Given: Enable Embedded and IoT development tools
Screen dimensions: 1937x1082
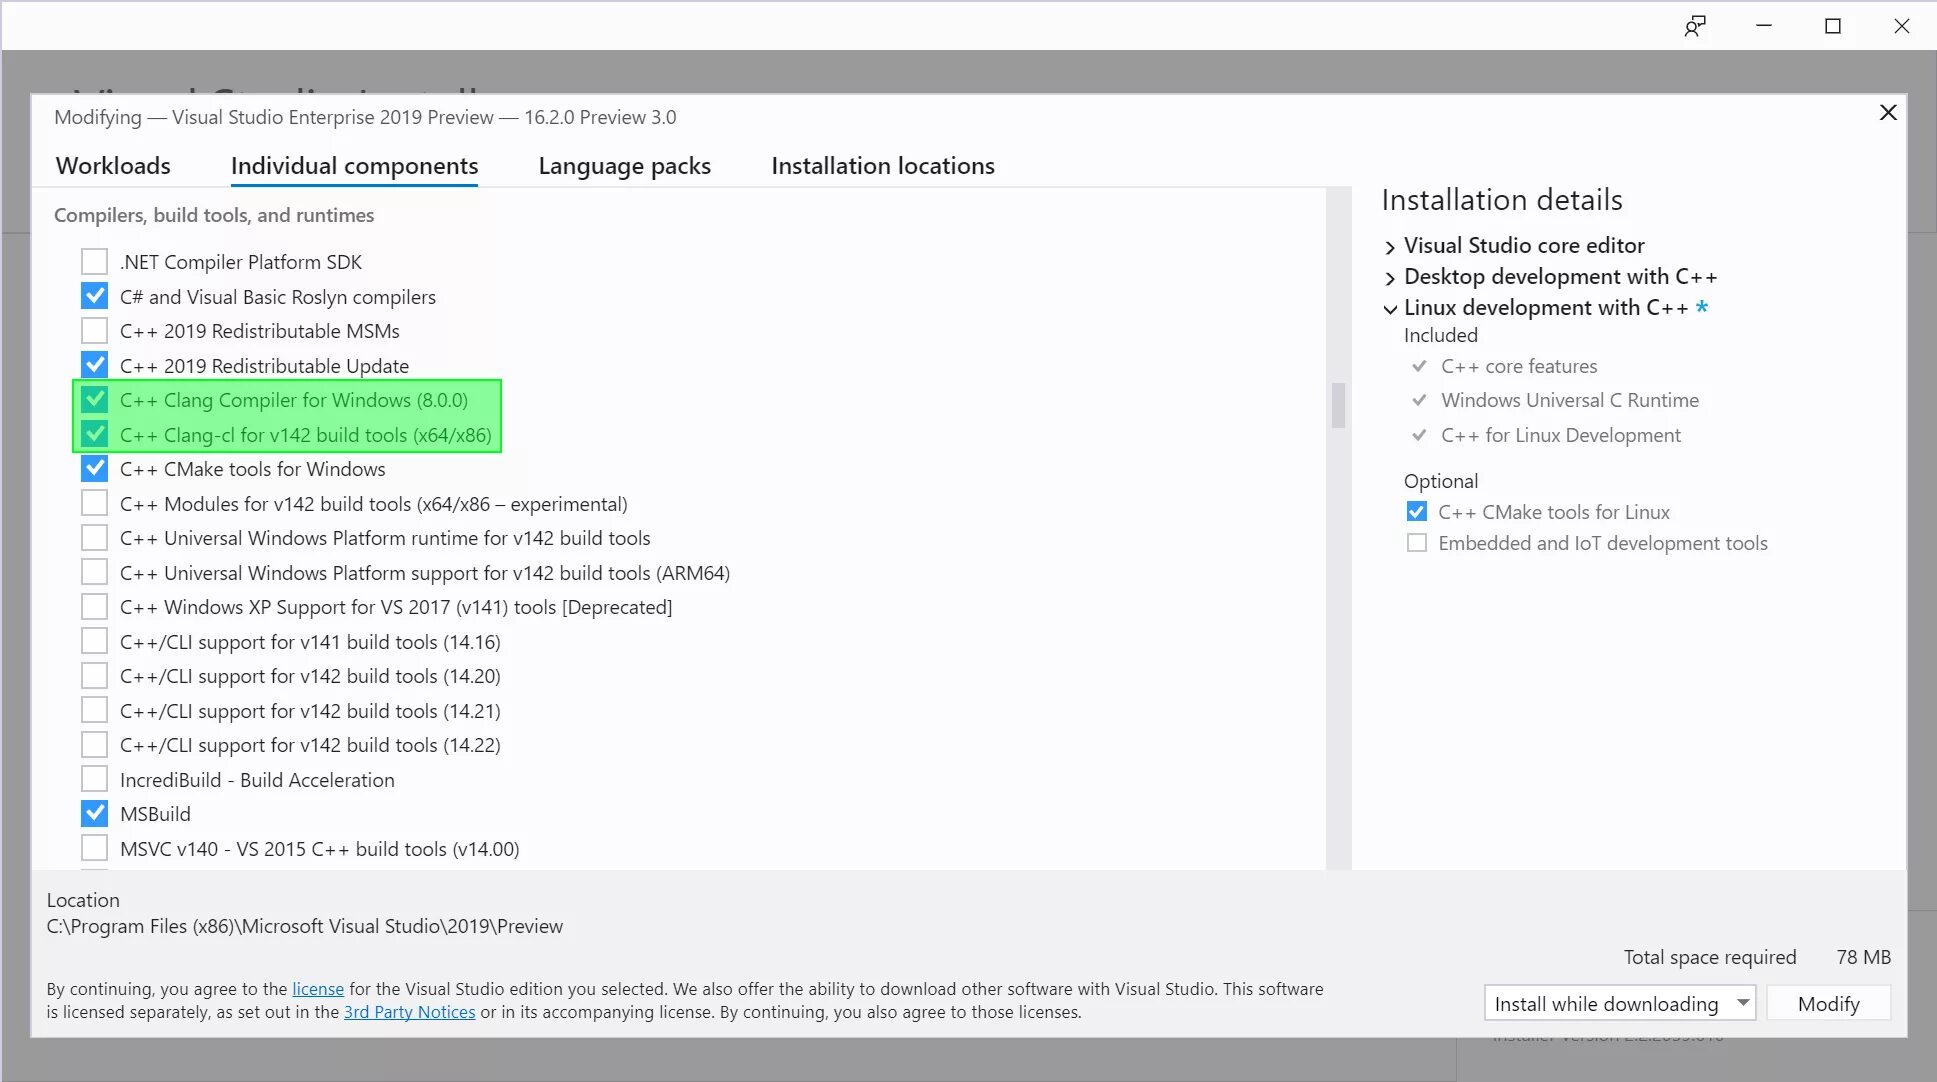Looking at the screenshot, I should (x=1416, y=543).
